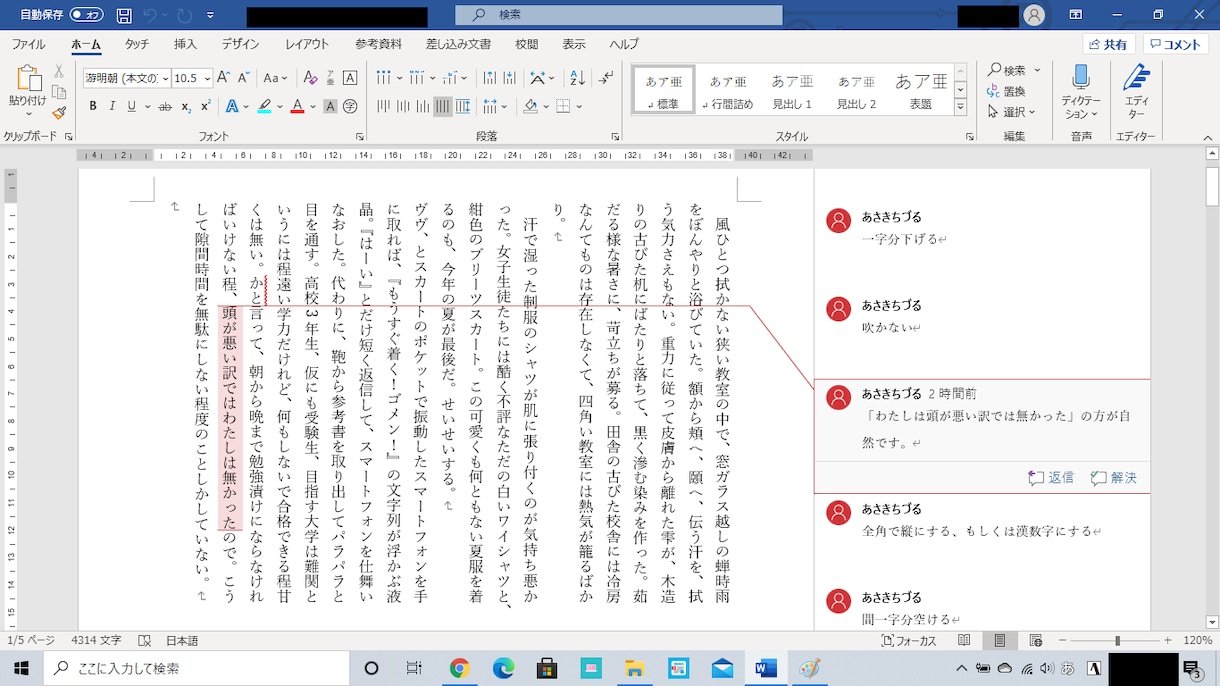Click the Format Painter brush icon
Screen dimensions: 1220x686
click(59, 113)
